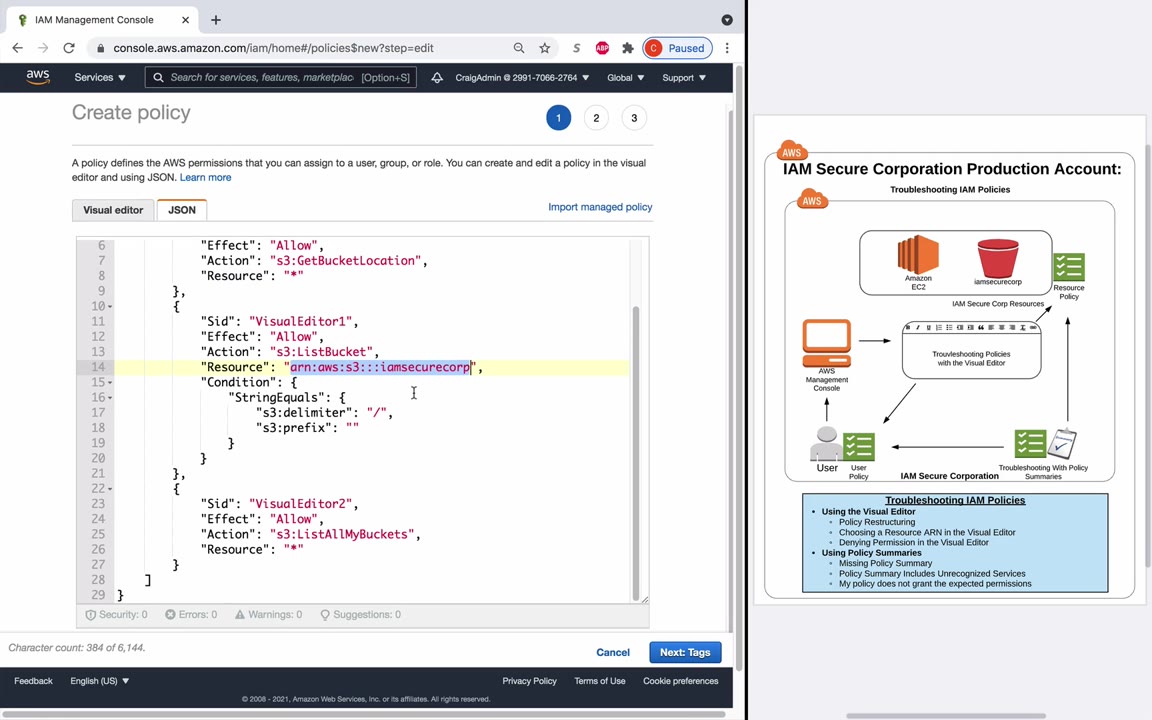Screen dimensions: 1152x720
Task: Open the browser extensions puzzle icon
Action: [628, 48]
